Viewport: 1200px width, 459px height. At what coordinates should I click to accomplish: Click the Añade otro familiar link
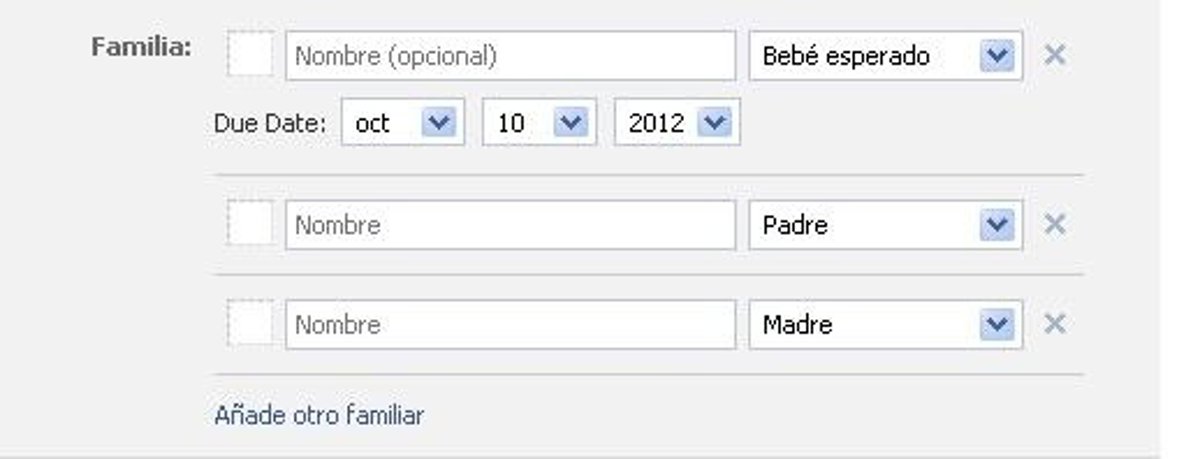(x=319, y=415)
